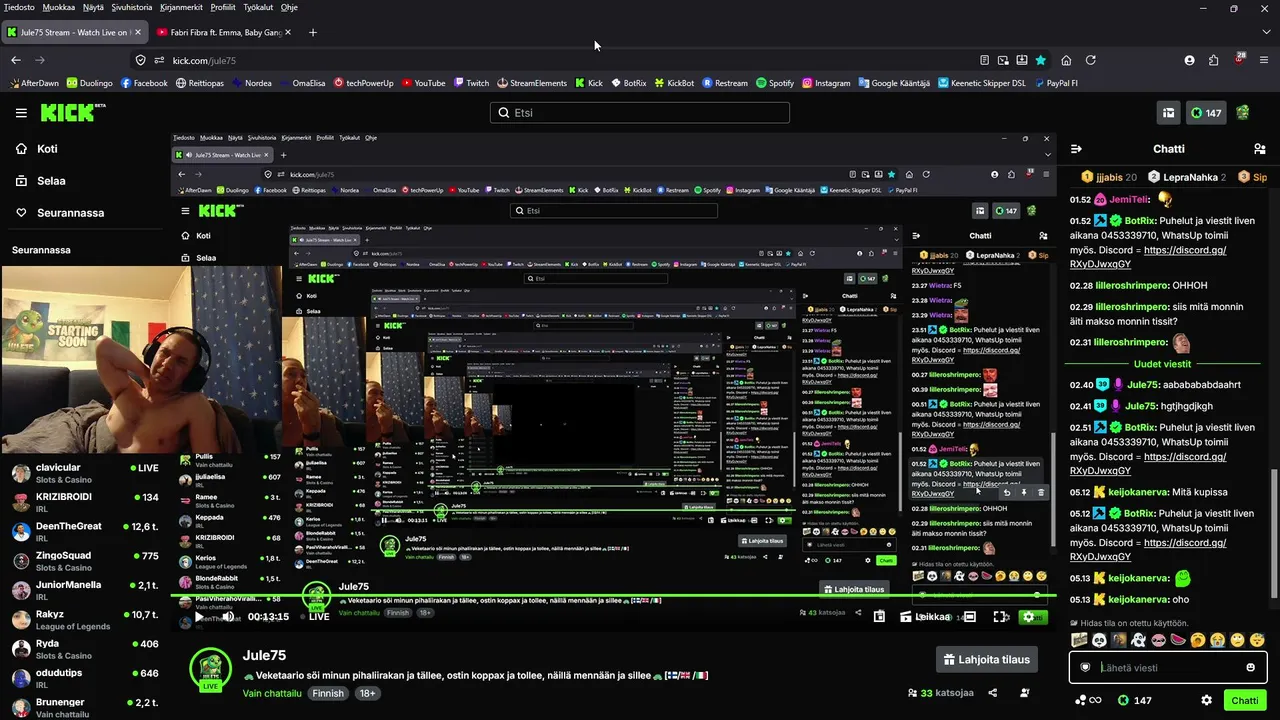The width and height of the screenshot is (1280, 720).
Task: Insert the panda emote
Action: [1099, 640]
